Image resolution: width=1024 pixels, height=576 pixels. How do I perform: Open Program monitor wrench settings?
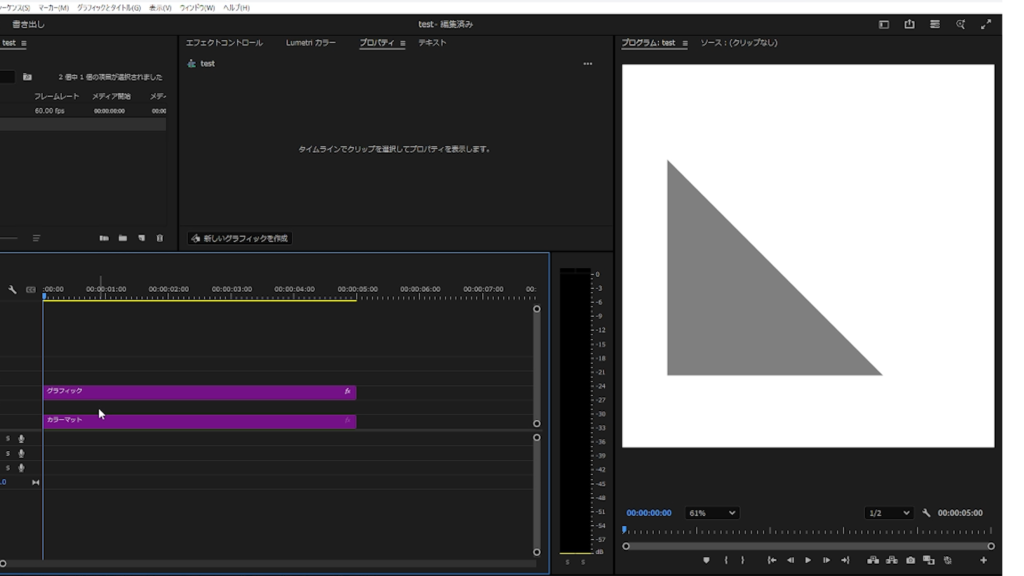(x=926, y=513)
